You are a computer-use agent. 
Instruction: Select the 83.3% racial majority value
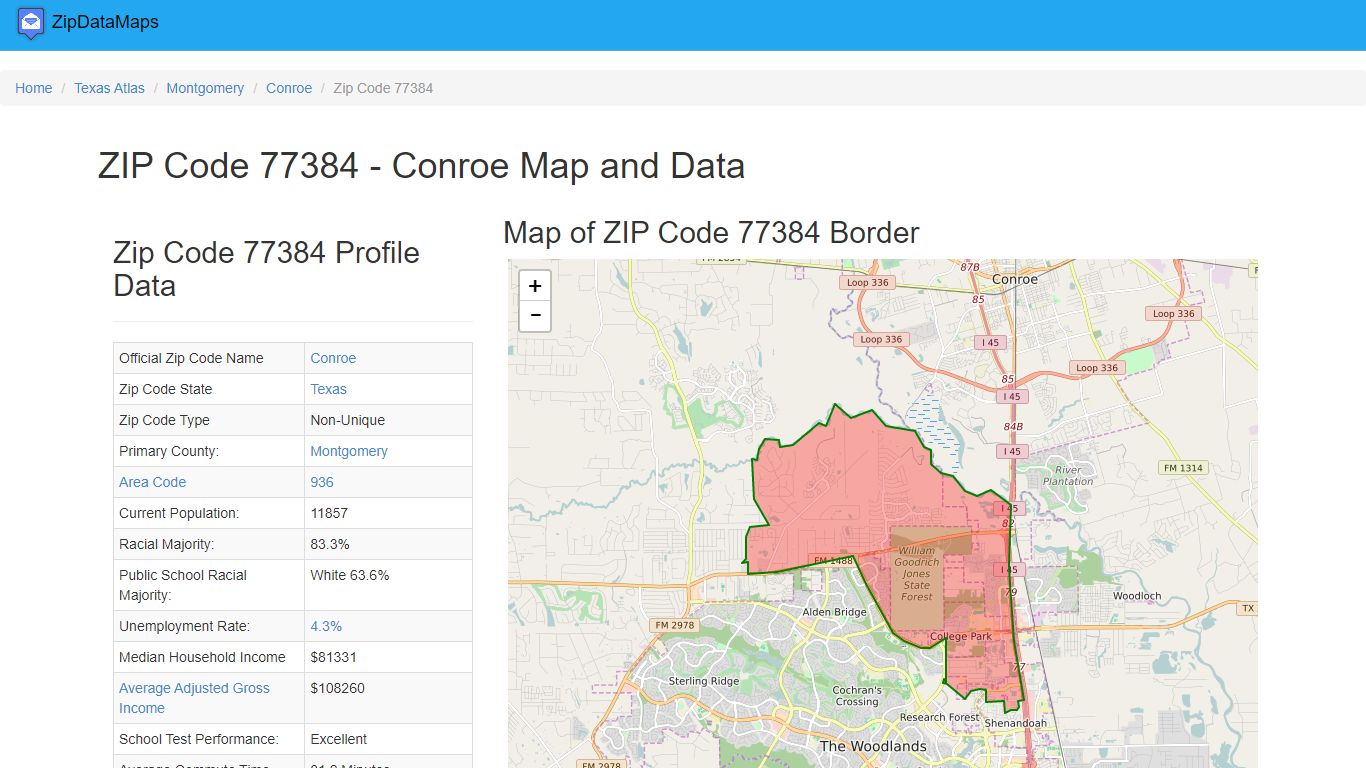coord(330,544)
